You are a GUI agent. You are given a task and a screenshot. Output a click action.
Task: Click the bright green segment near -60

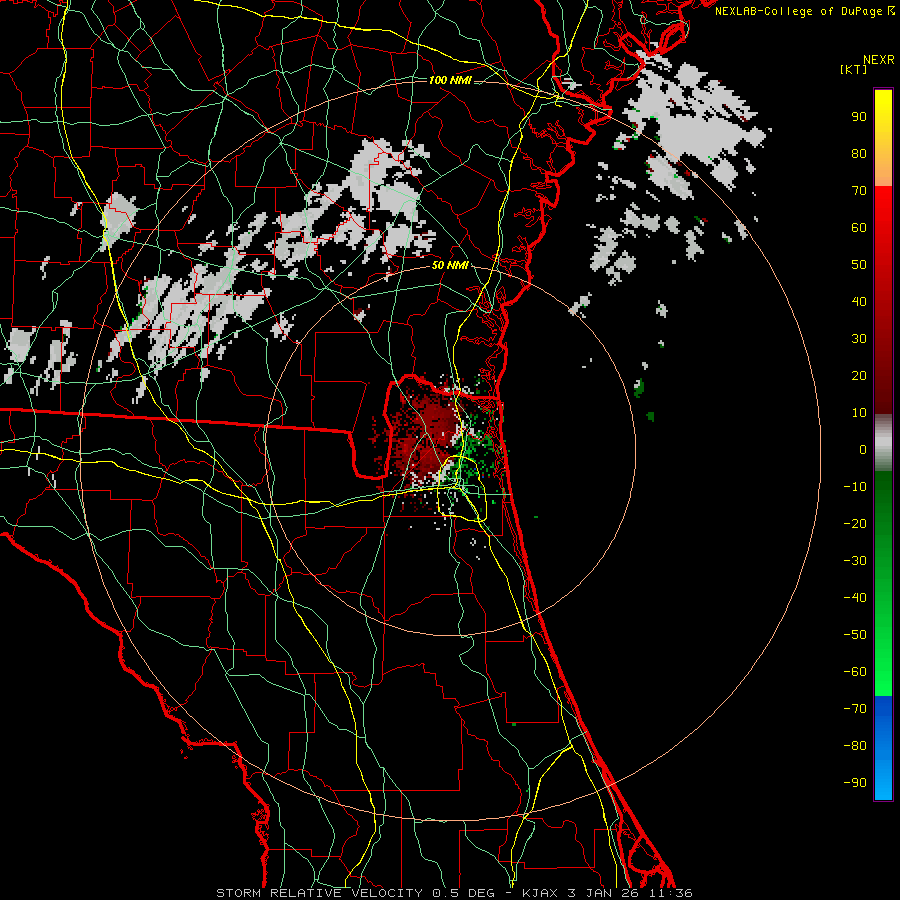click(x=883, y=677)
